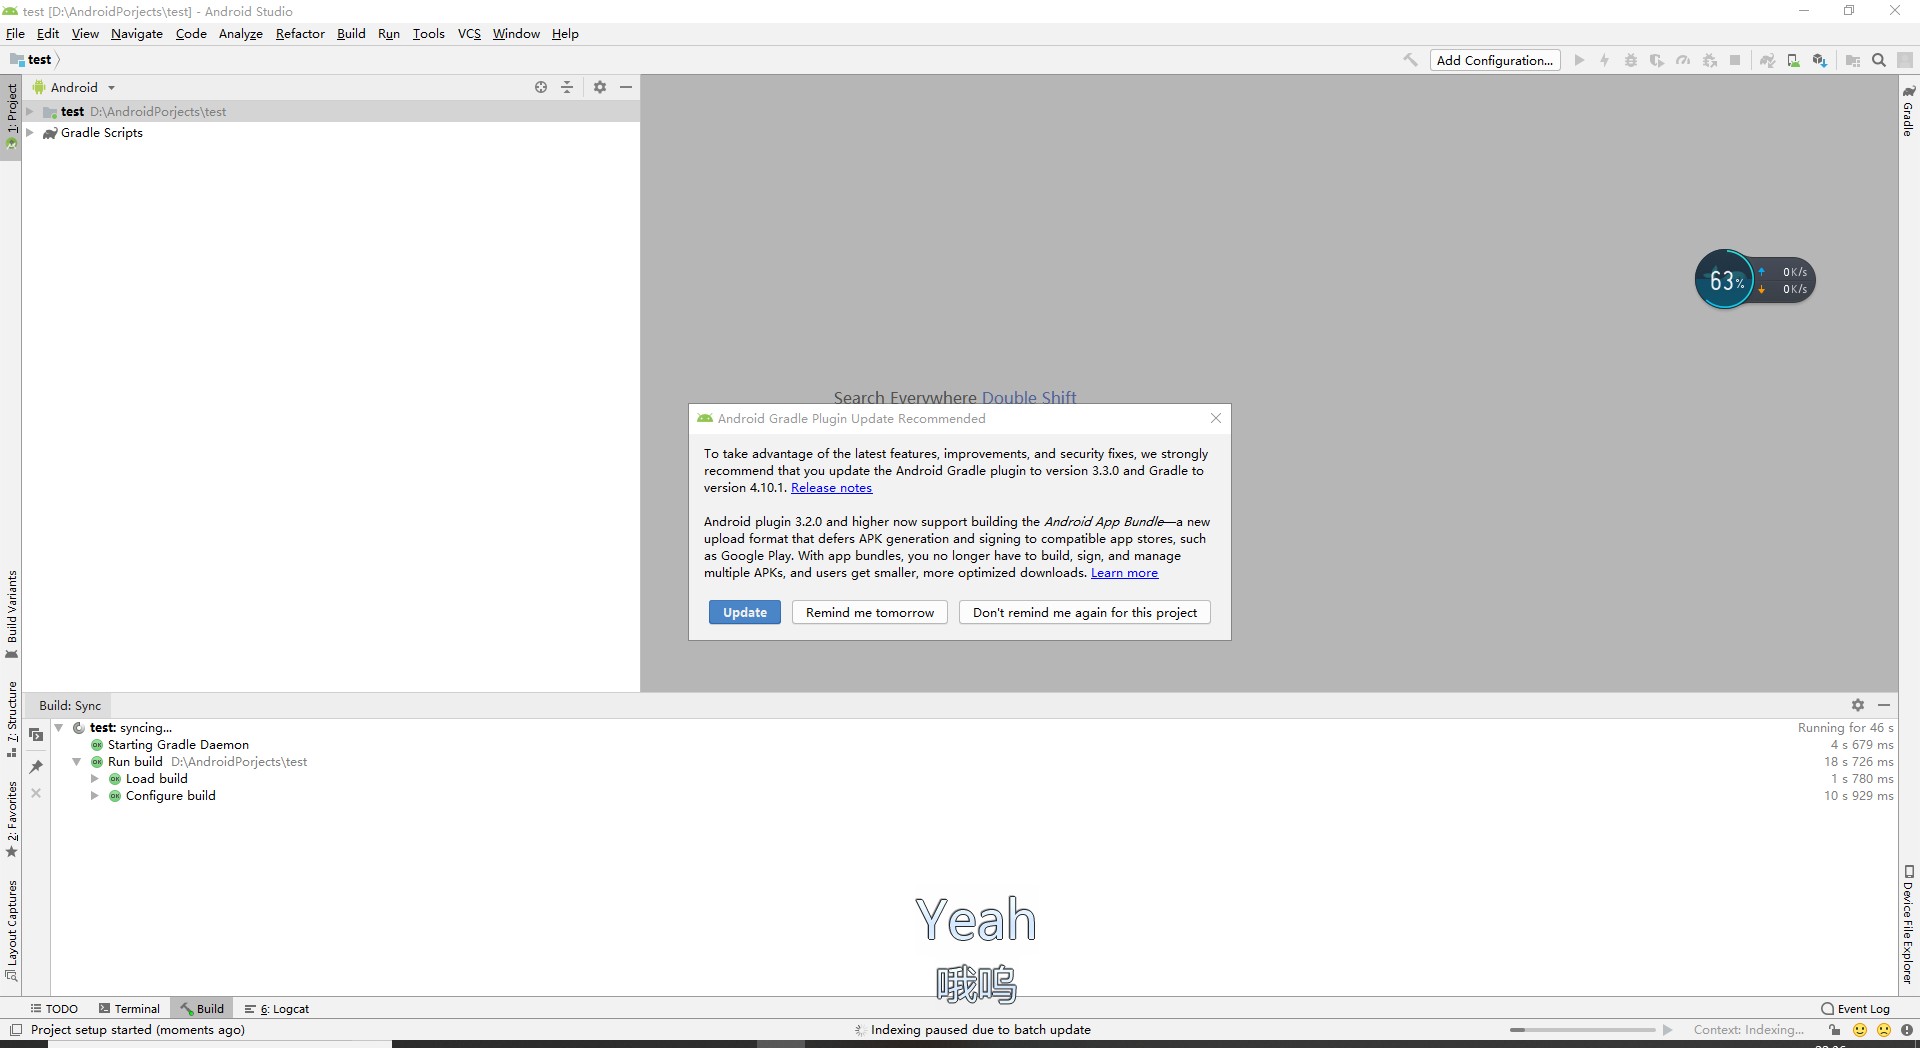Hide the Project panel with minus icon
The height and width of the screenshot is (1048, 1920).
(626, 87)
